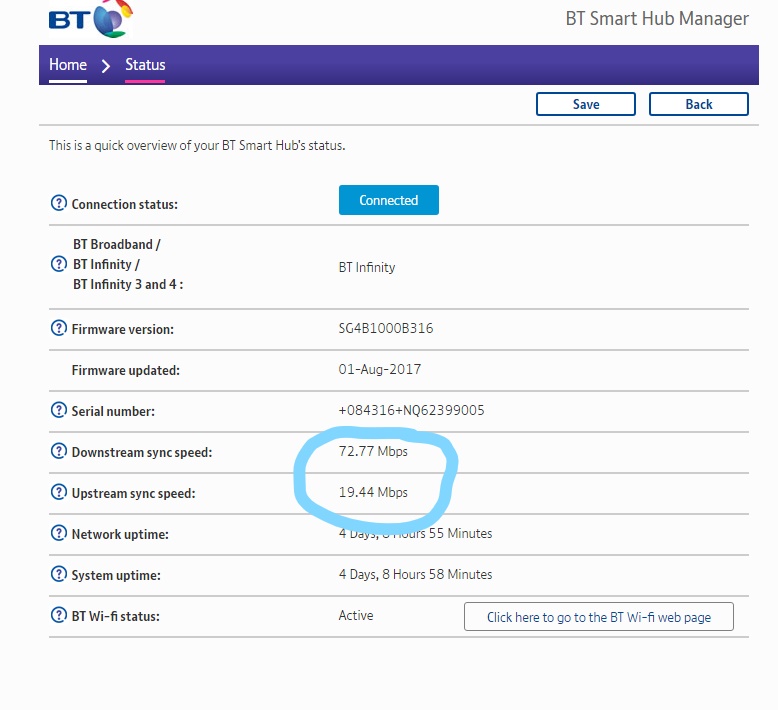Screen dimensions: 778x710
Task: Click Upstream sync speed help icon
Action: tap(59, 492)
